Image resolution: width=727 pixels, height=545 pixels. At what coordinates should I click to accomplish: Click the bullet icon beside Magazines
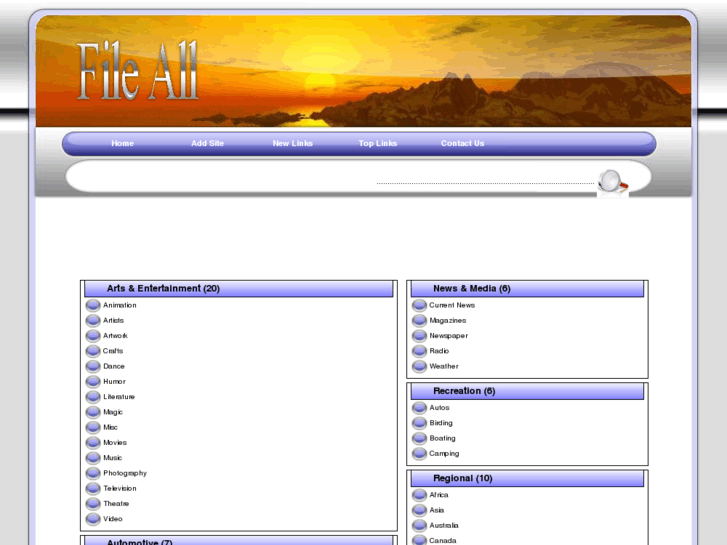(x=420, y=321)
